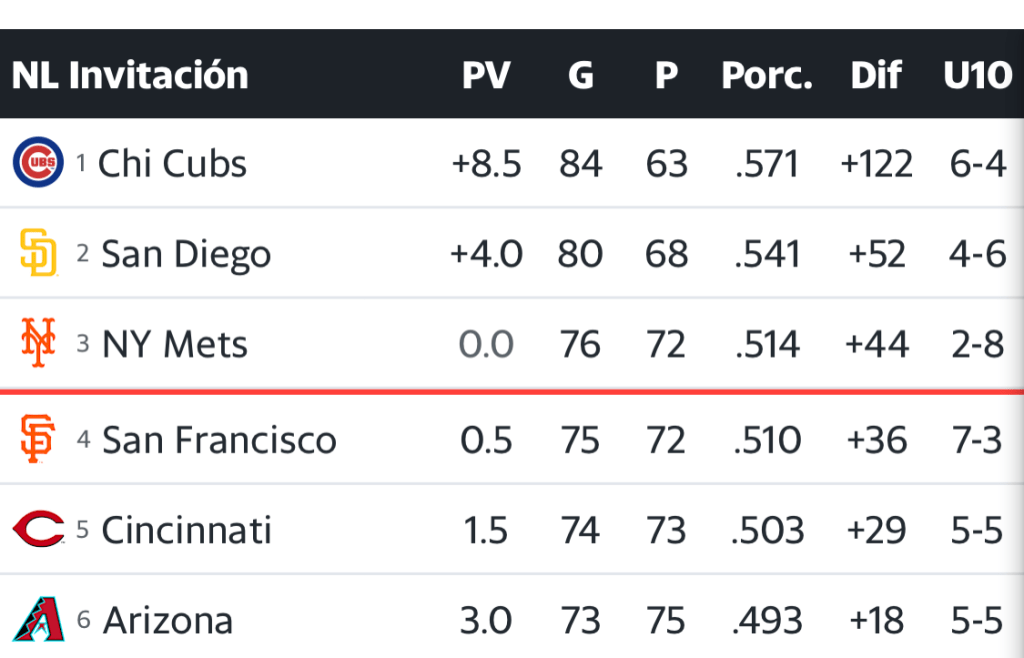Click the Cubs +122 run differential
Image resolution: width=1024 pixels, height=658 pixels.
877,164
